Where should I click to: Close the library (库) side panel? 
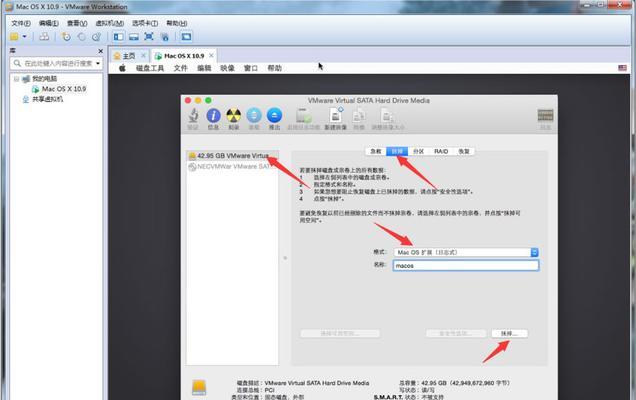tap(101, 51)
